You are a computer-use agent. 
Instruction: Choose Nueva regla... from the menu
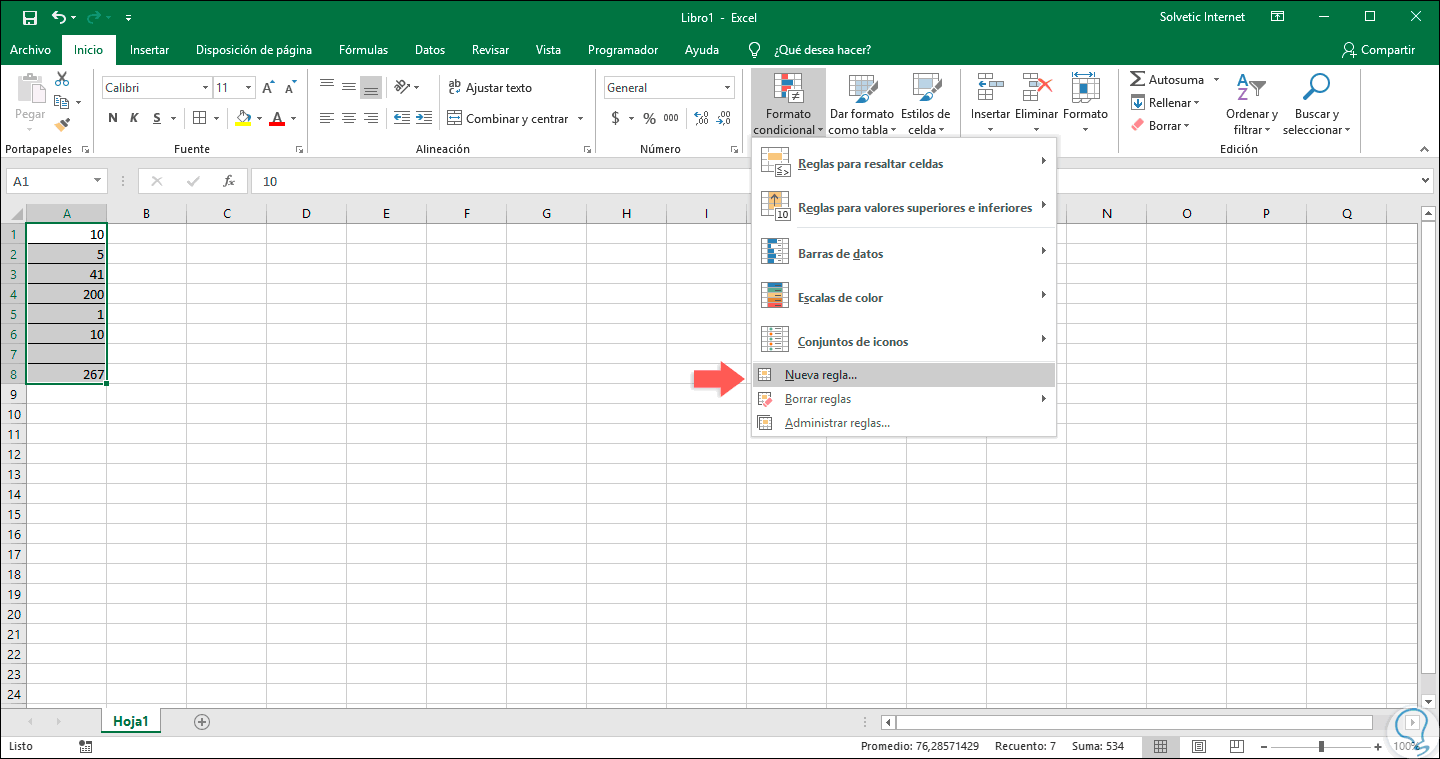pos(903,375)
